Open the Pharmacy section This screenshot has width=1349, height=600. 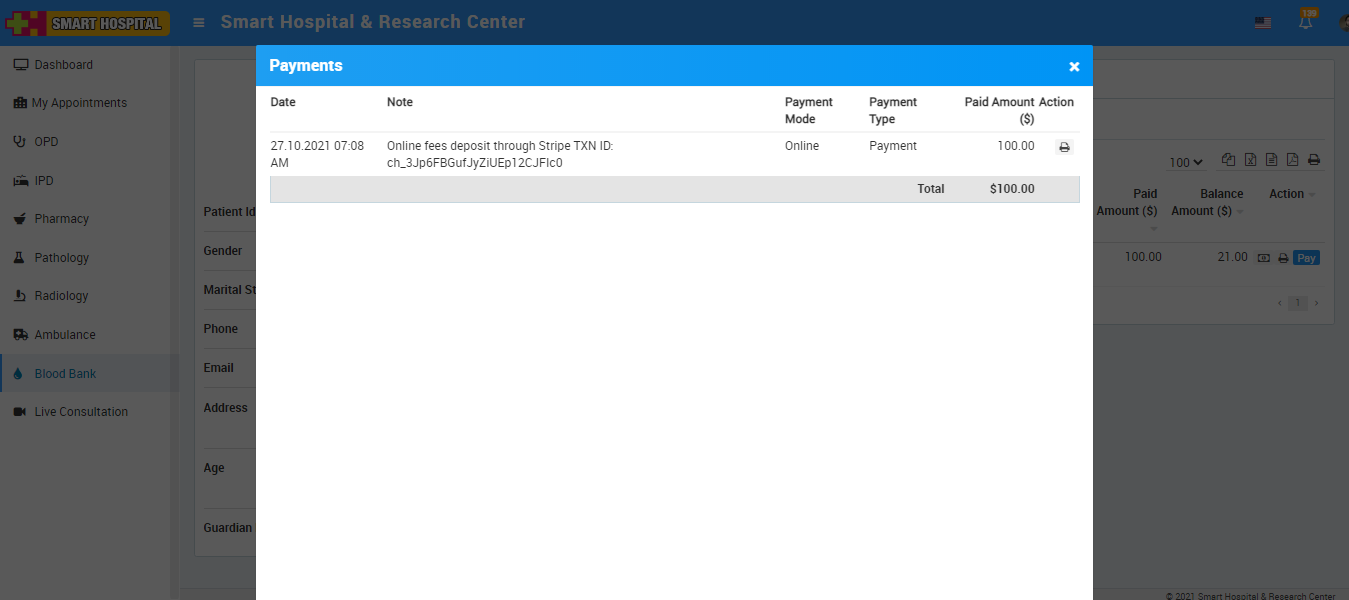(61, 219)
